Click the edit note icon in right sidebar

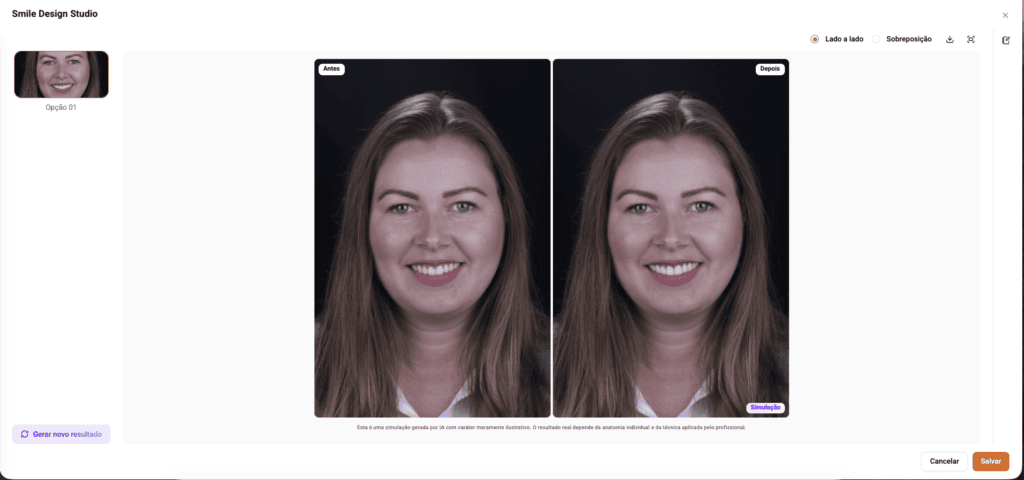tap(1006, 40)
